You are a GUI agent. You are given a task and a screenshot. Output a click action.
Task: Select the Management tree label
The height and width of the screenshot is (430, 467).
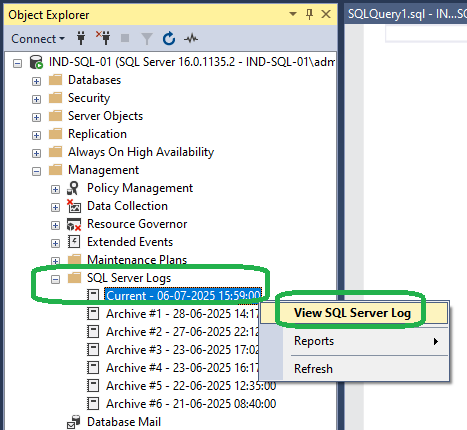pyautogui.click(x=103, y=170)
